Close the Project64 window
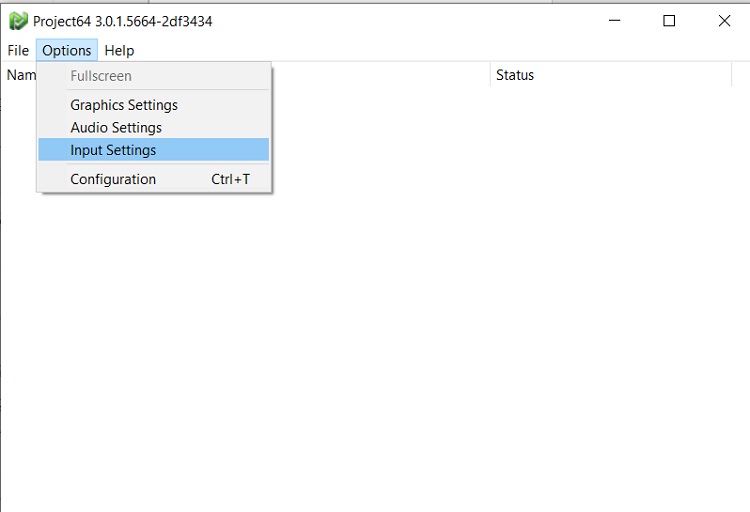 (724, 21)
